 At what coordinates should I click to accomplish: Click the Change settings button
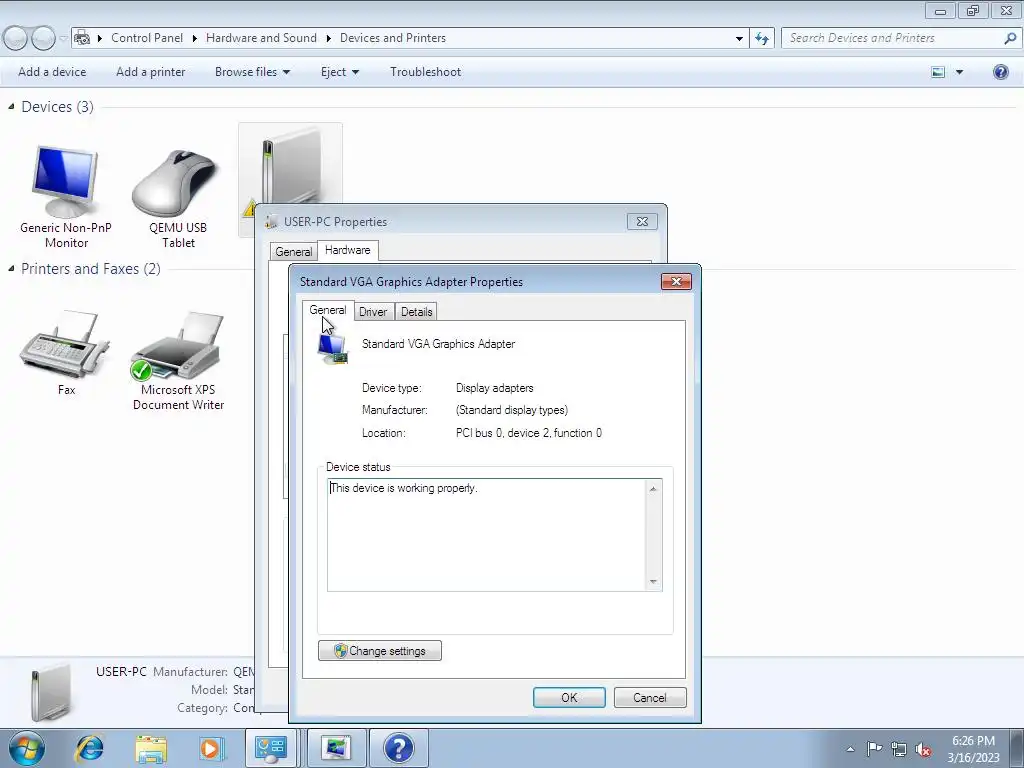tap(379, 650)
